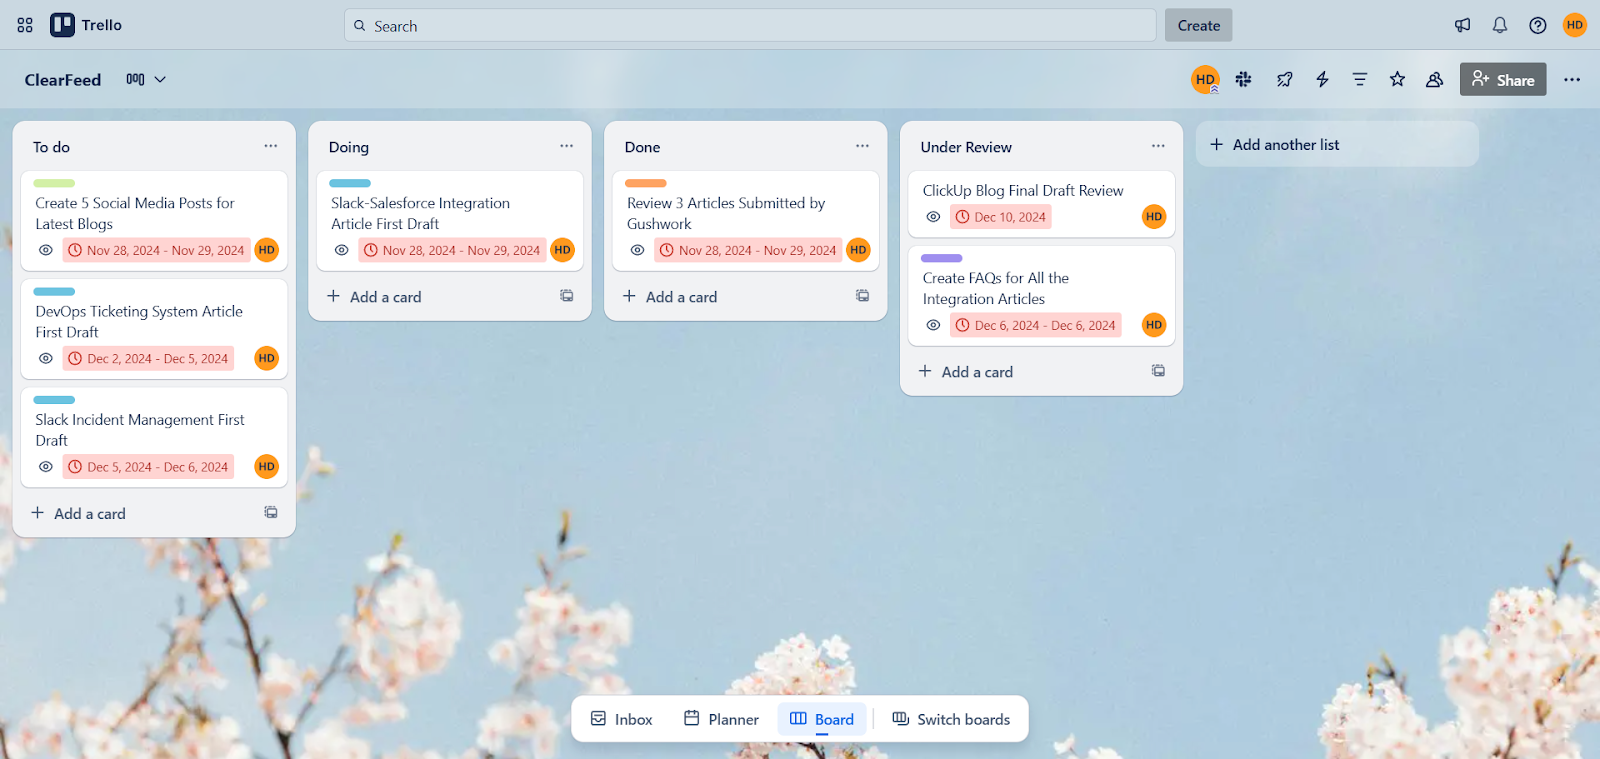Open the To do list actions menu
Viewport: 1600px width, 759px height.
click(x=271, y=146)
